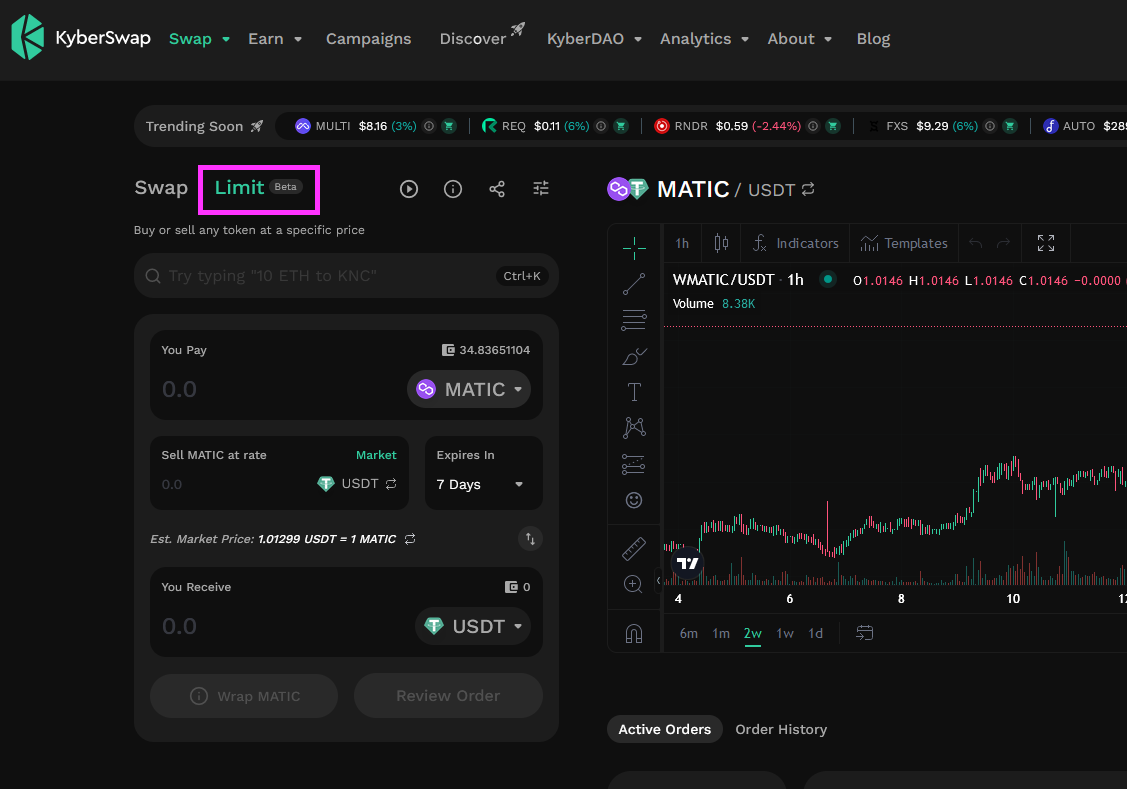The image size is (1127, 789).
Task: Select the text annotation tool
Action: click(x=634, y=392)
